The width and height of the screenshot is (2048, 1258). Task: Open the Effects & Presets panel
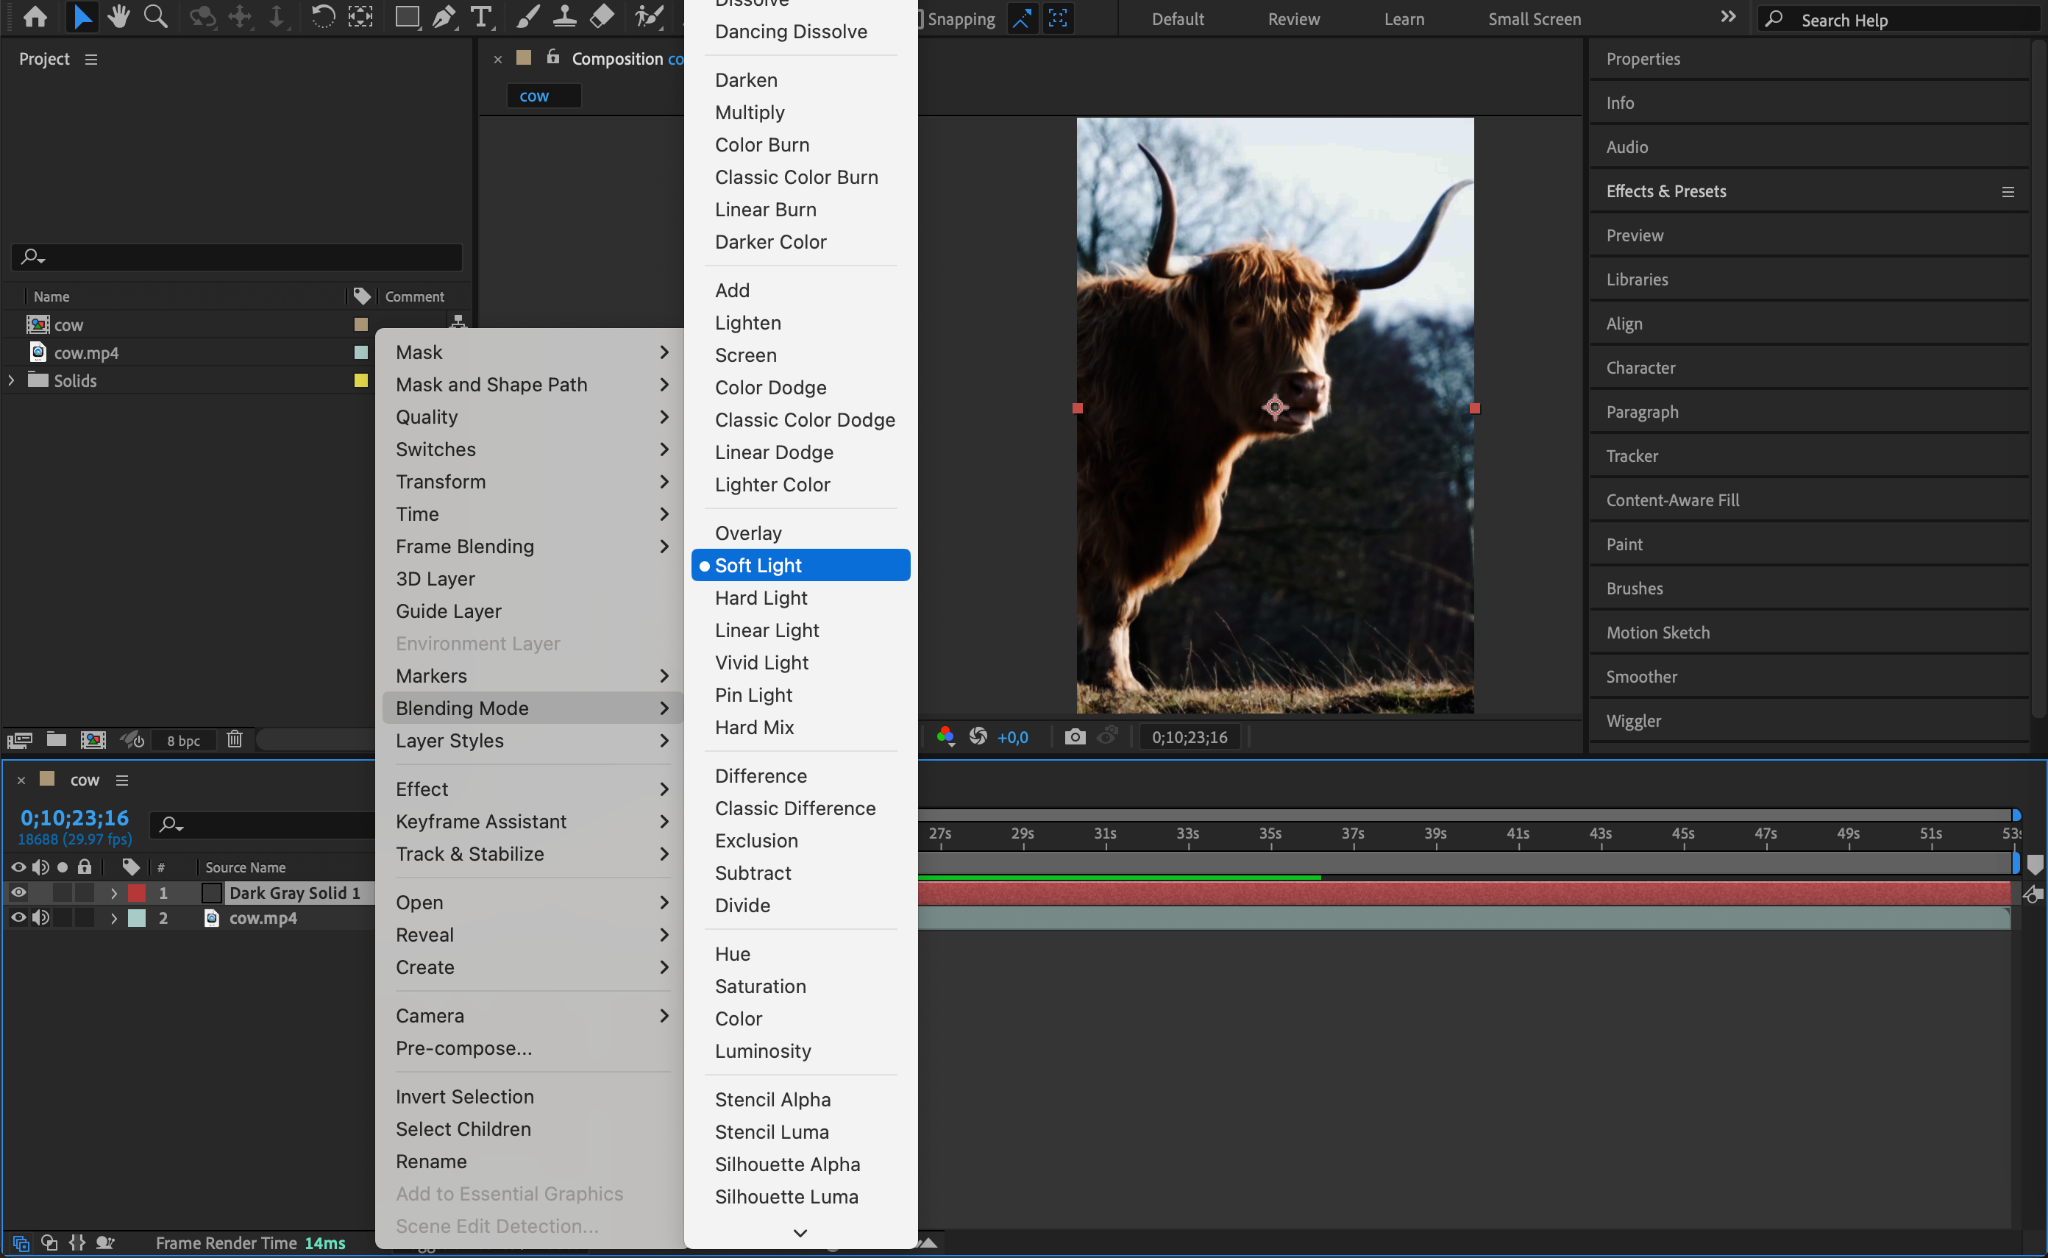1666,191
